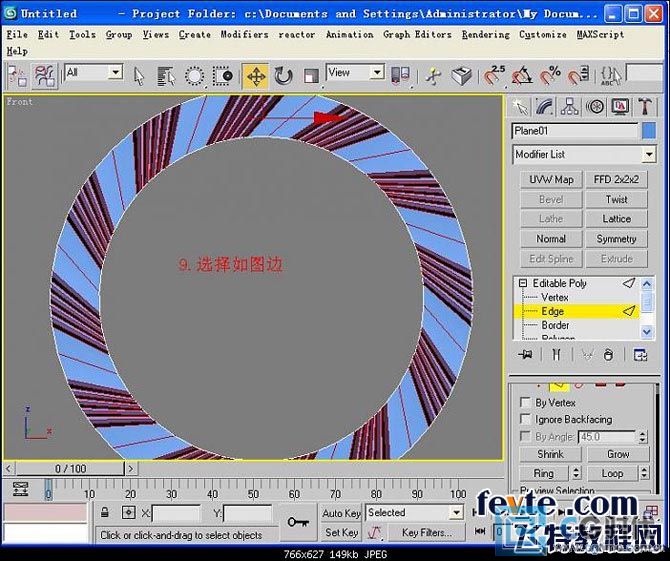The image size is (670, 561).
Task: Open the Motion command panel tab
Action: 595,107
